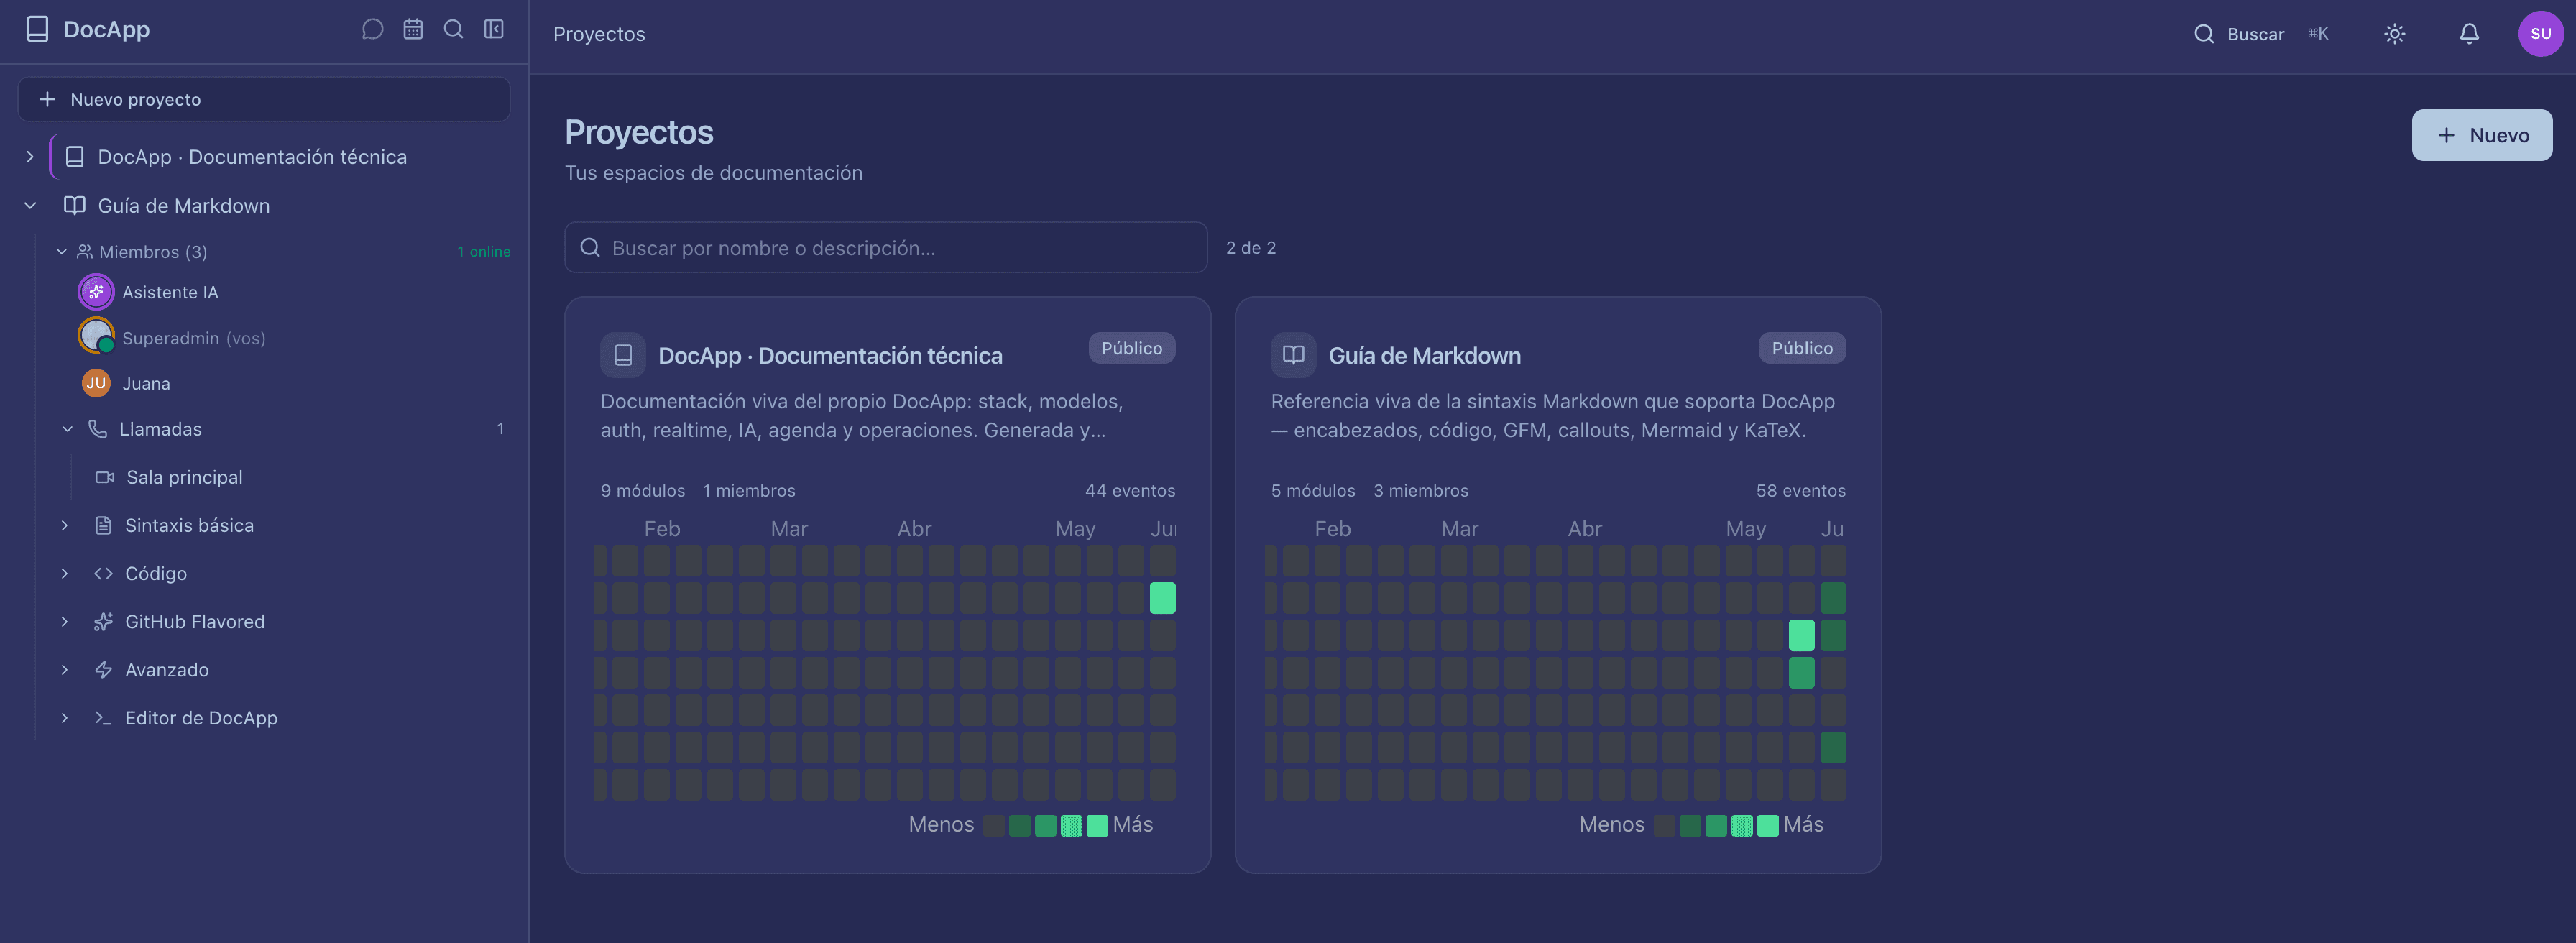Open the GitHub Flavored module
Image resolution: width=2576 pixels, height=943 pixels.
coord(194,622)
